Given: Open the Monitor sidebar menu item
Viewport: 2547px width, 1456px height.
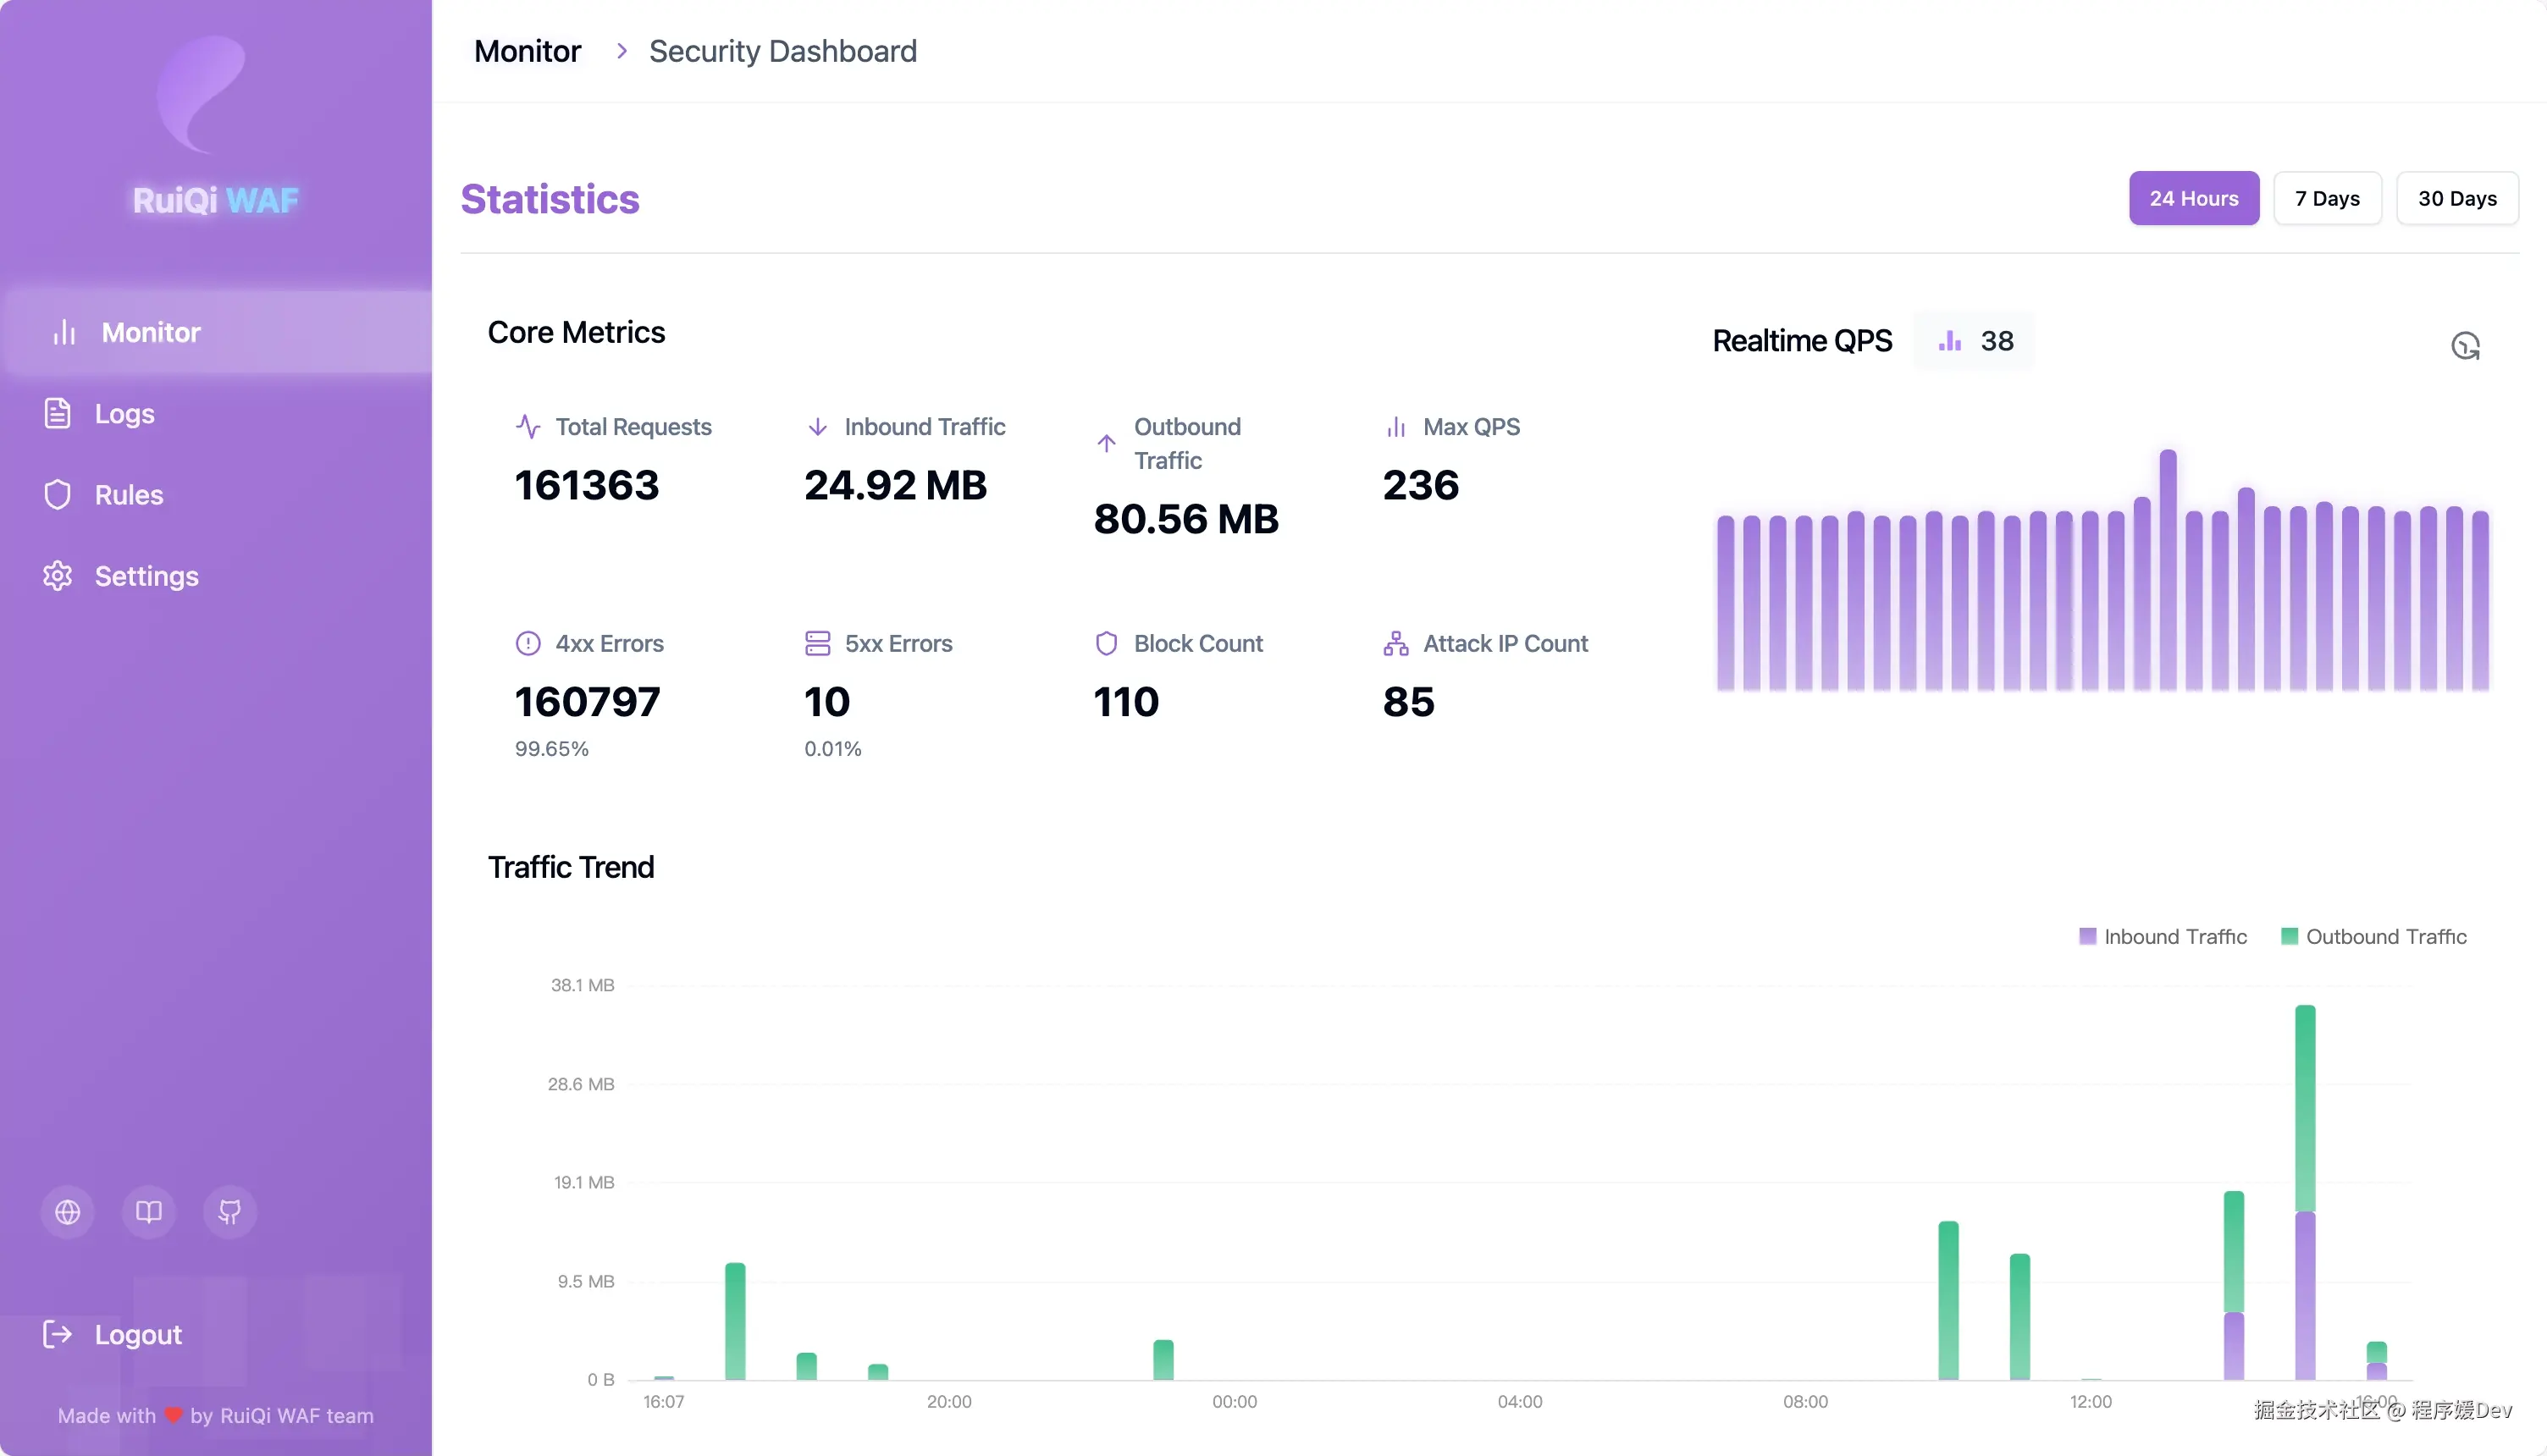Looking at the screenshot, I should click(150, 332).
